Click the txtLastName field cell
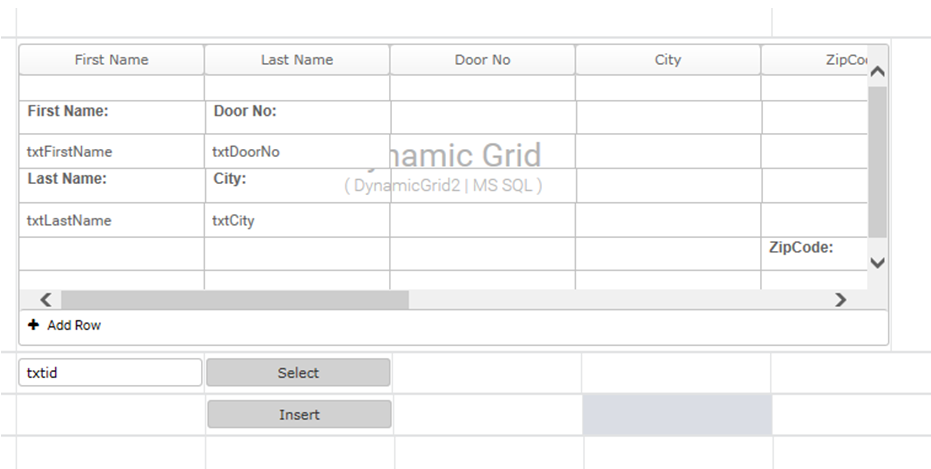The image size is (931, 469). tap(69, 221)
